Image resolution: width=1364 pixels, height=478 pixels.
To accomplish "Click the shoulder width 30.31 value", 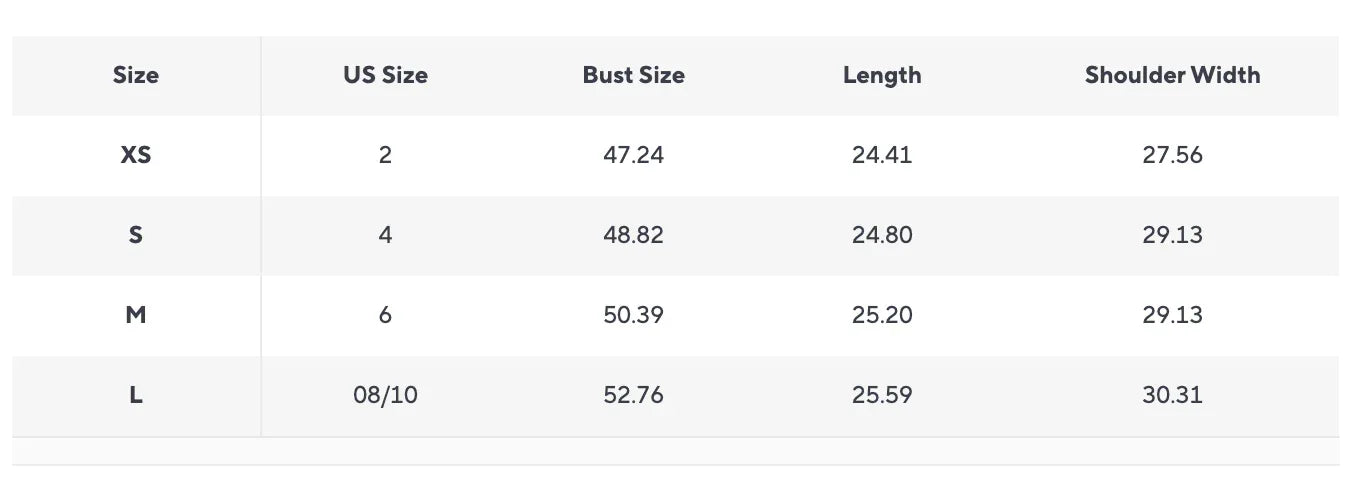I will [1172, 395].
